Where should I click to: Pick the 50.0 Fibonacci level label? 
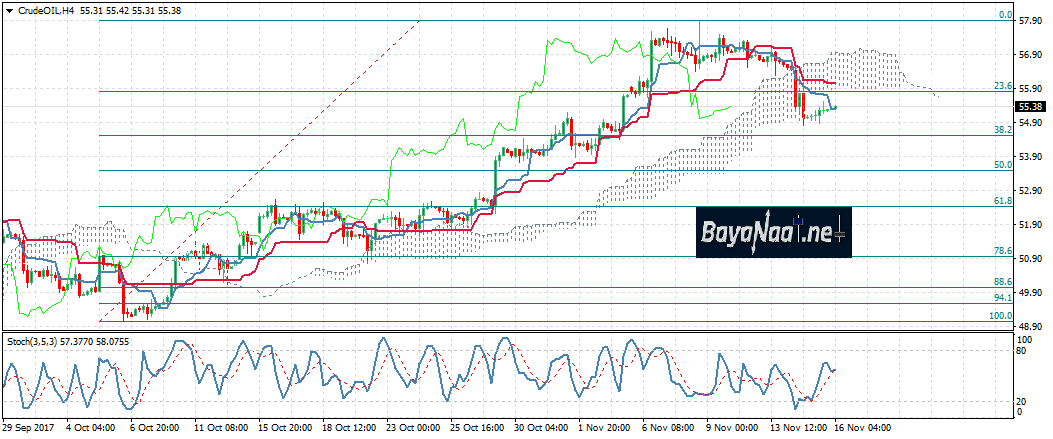[x=1004, y=165]
